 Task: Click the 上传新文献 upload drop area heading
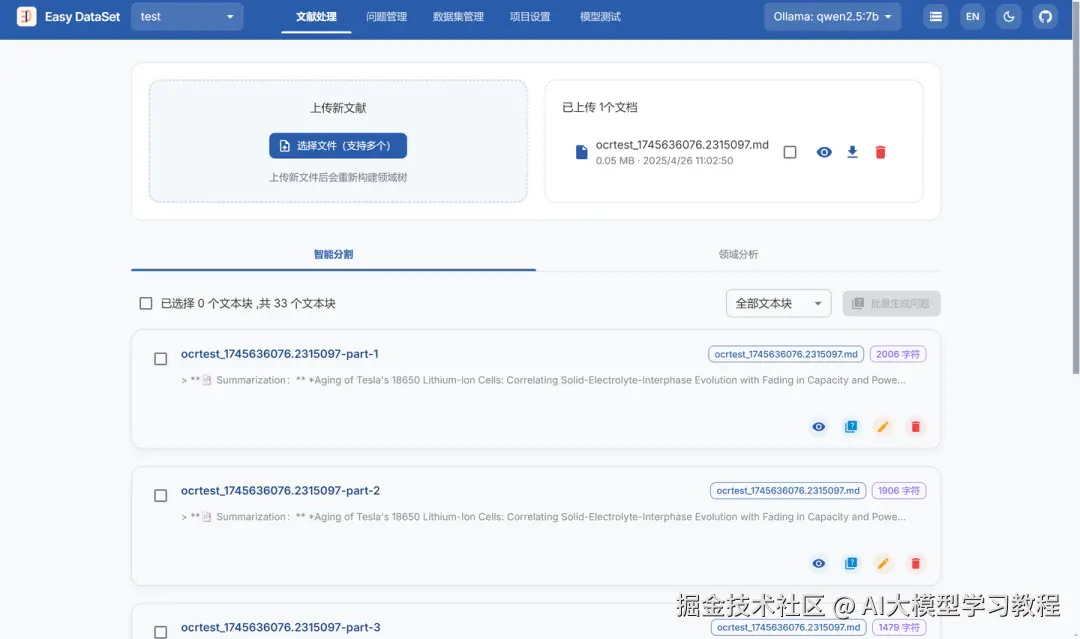(x=338, y=108)
